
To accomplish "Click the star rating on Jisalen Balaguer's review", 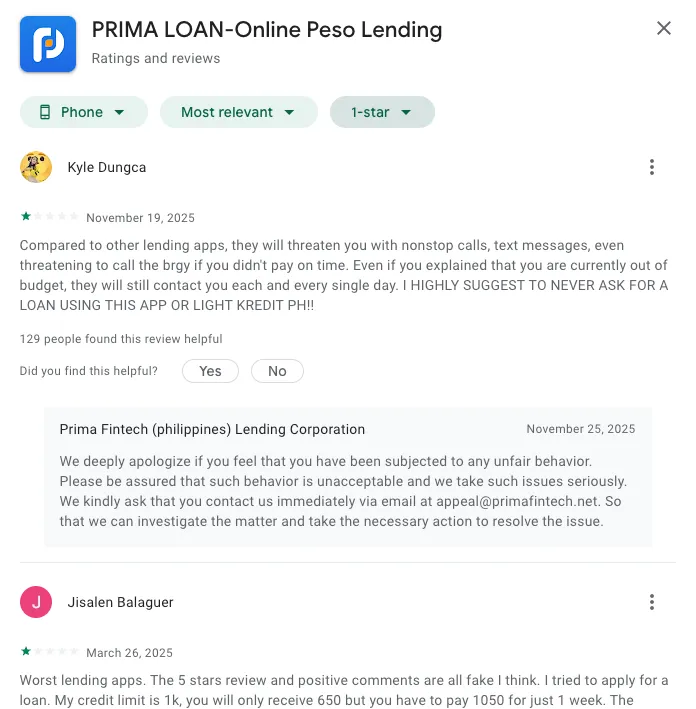I will (50, 652).
